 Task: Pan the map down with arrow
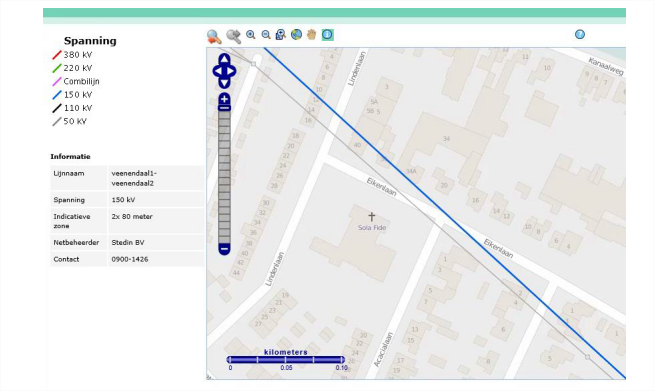[224, 83]
